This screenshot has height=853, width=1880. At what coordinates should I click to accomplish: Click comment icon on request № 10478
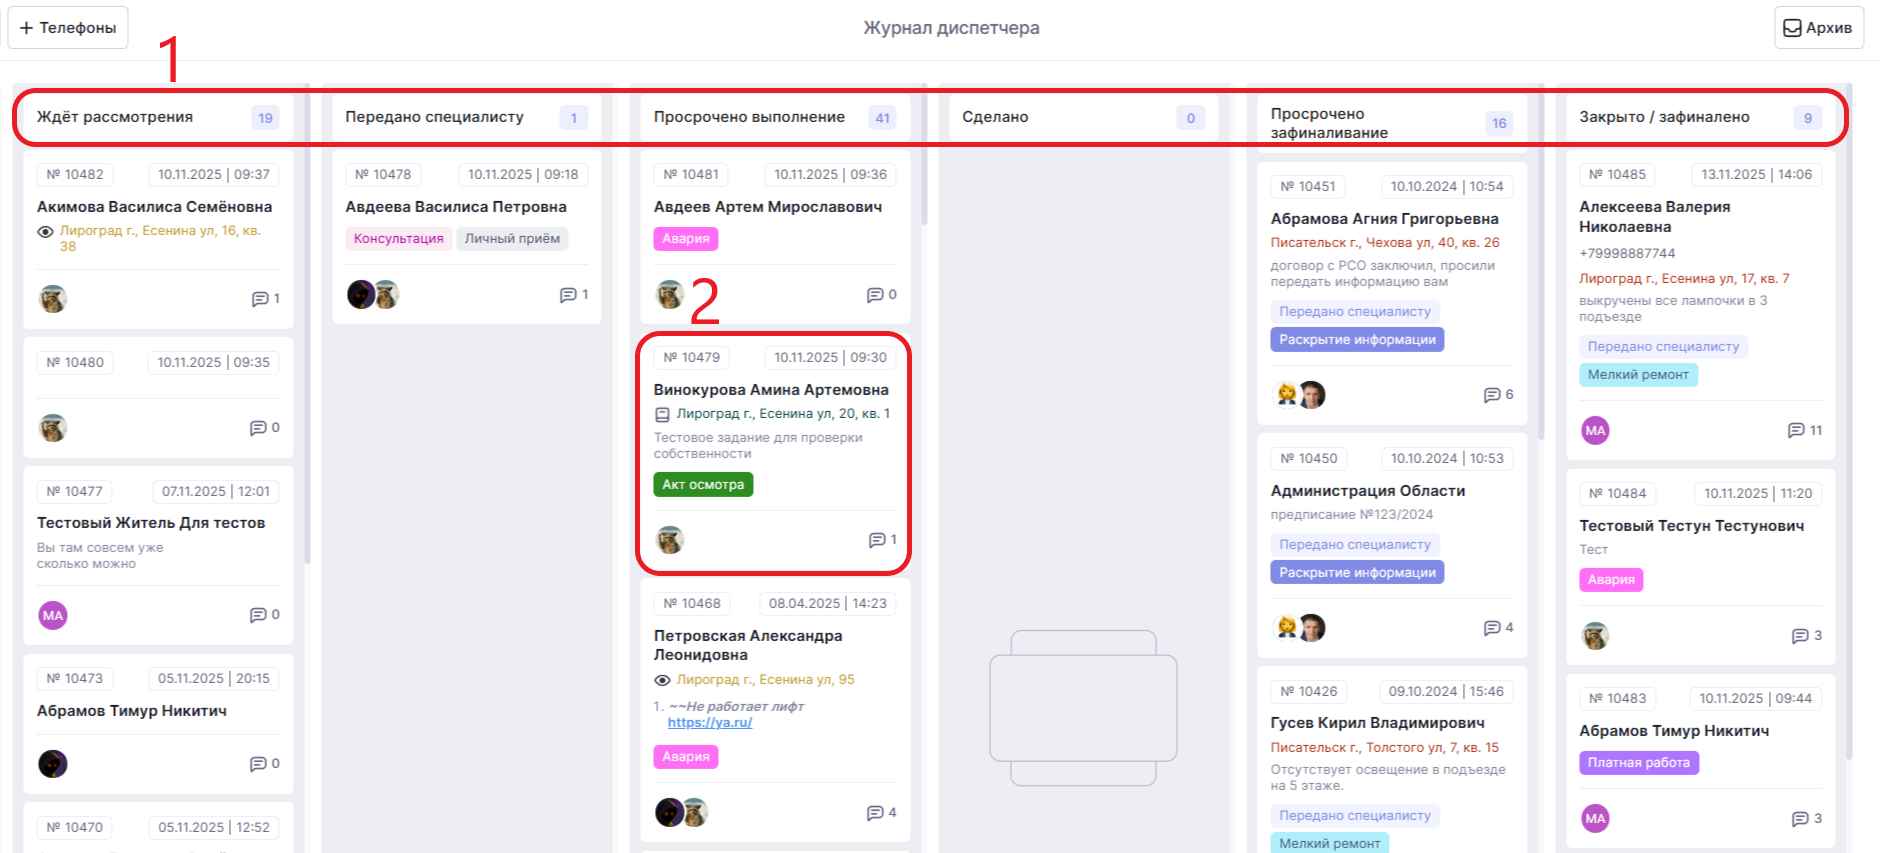[568, 295]
